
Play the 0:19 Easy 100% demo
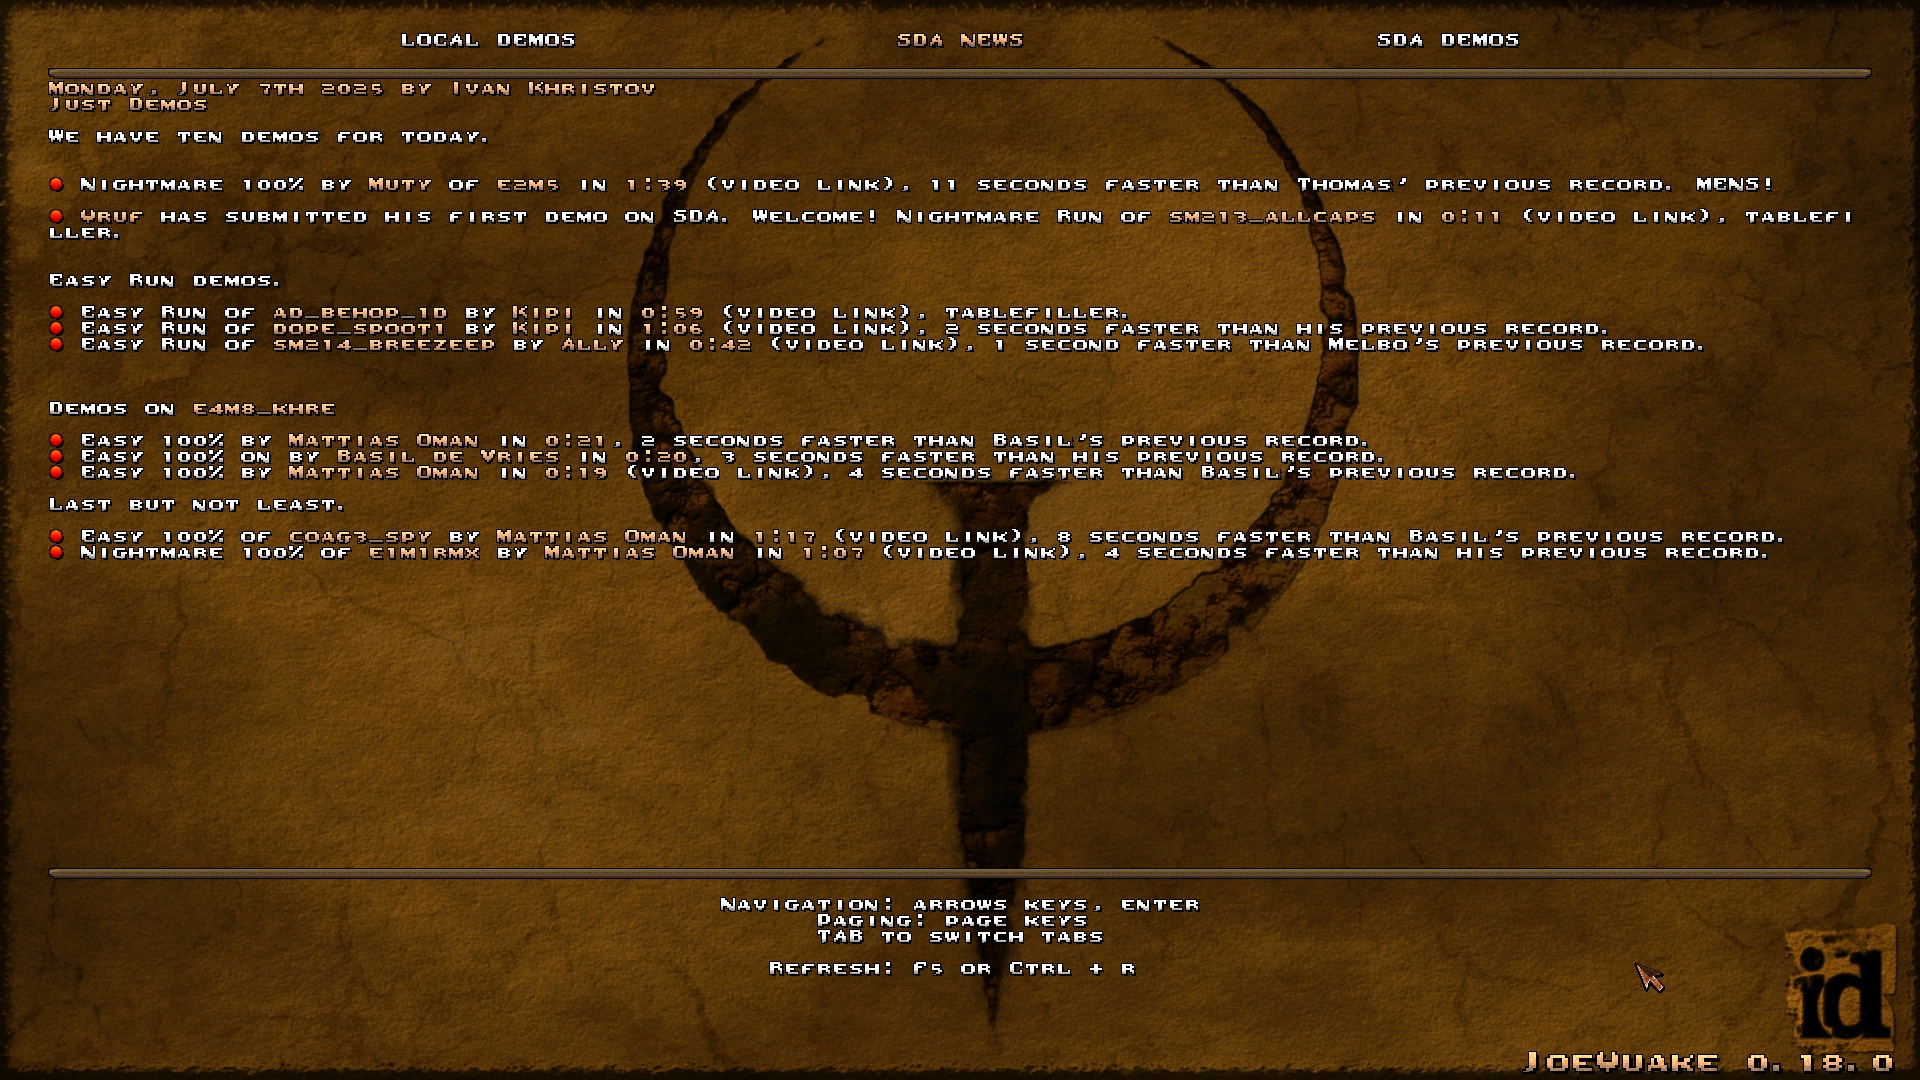576,472
